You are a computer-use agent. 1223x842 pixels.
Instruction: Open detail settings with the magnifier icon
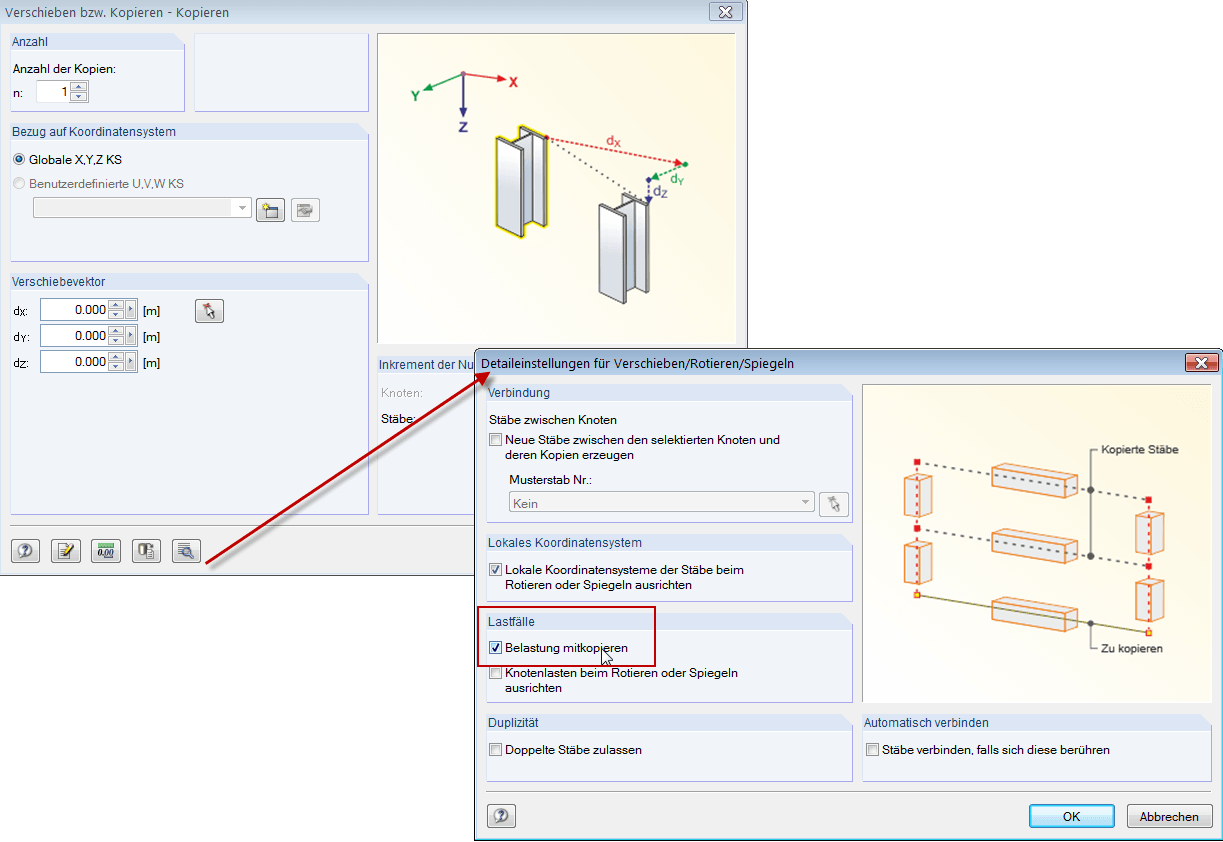[186, 550]
